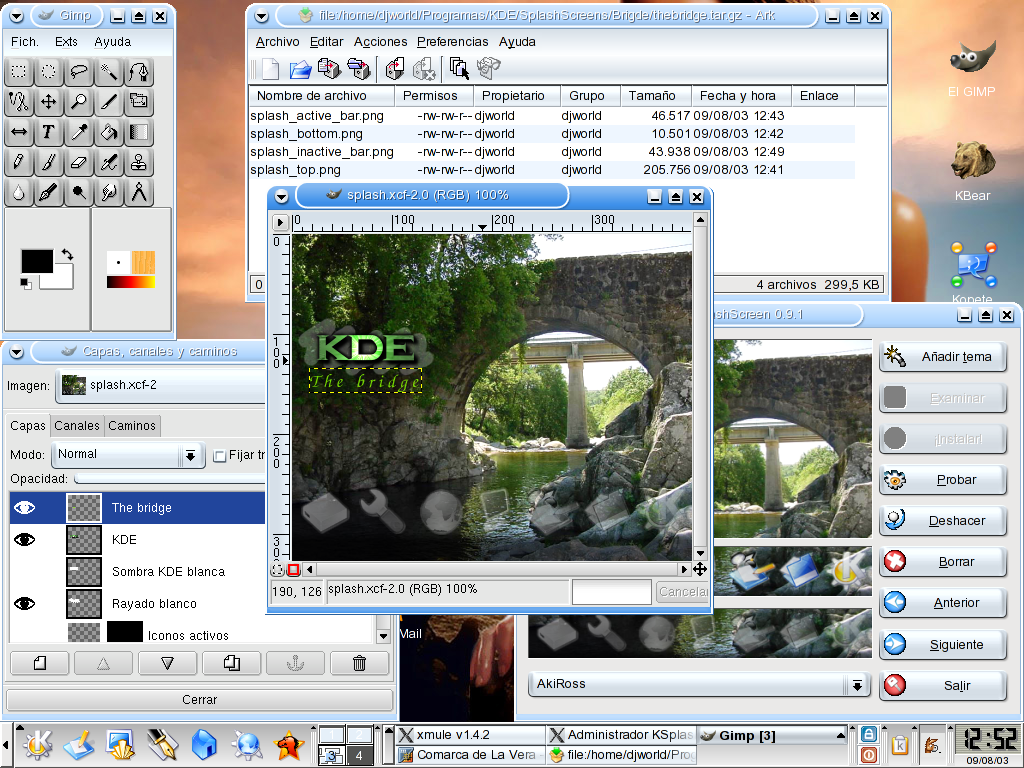
Task: Hide the Rayado blanco layer
Action: [x=25, y=603]
